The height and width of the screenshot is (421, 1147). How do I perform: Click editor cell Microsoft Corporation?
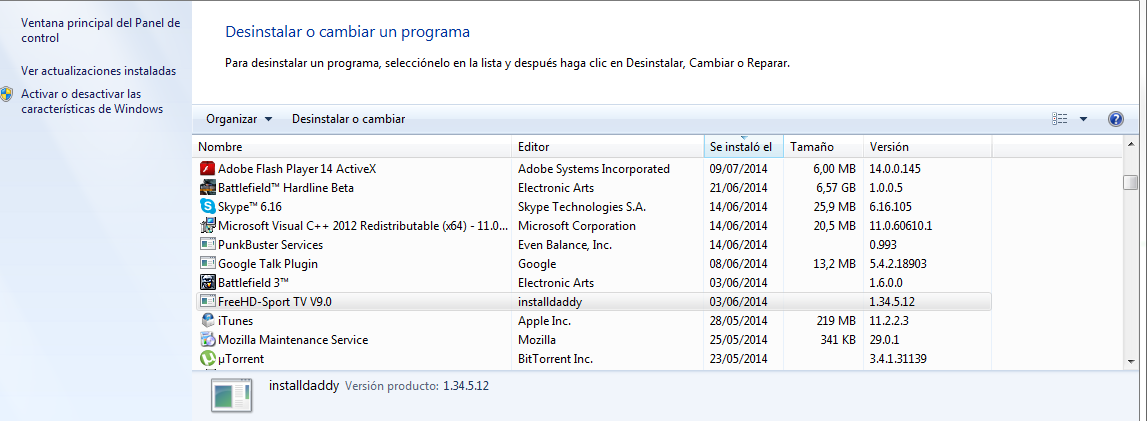pos(576,226)
